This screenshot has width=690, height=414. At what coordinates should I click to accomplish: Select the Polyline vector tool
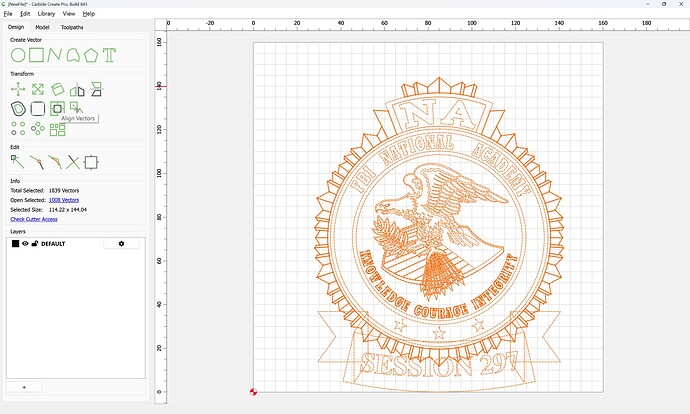(55, 55)
